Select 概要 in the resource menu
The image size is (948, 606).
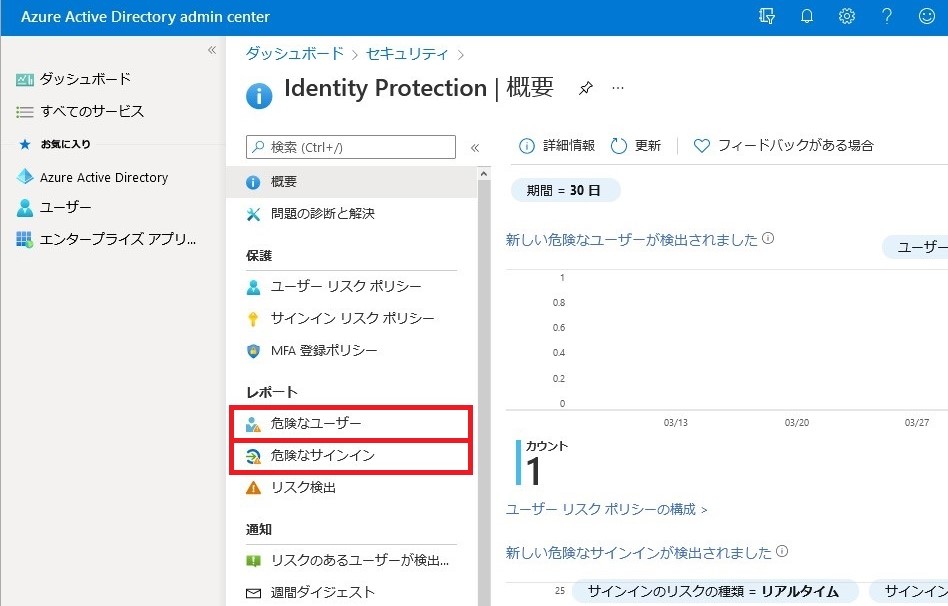point(351,182)
